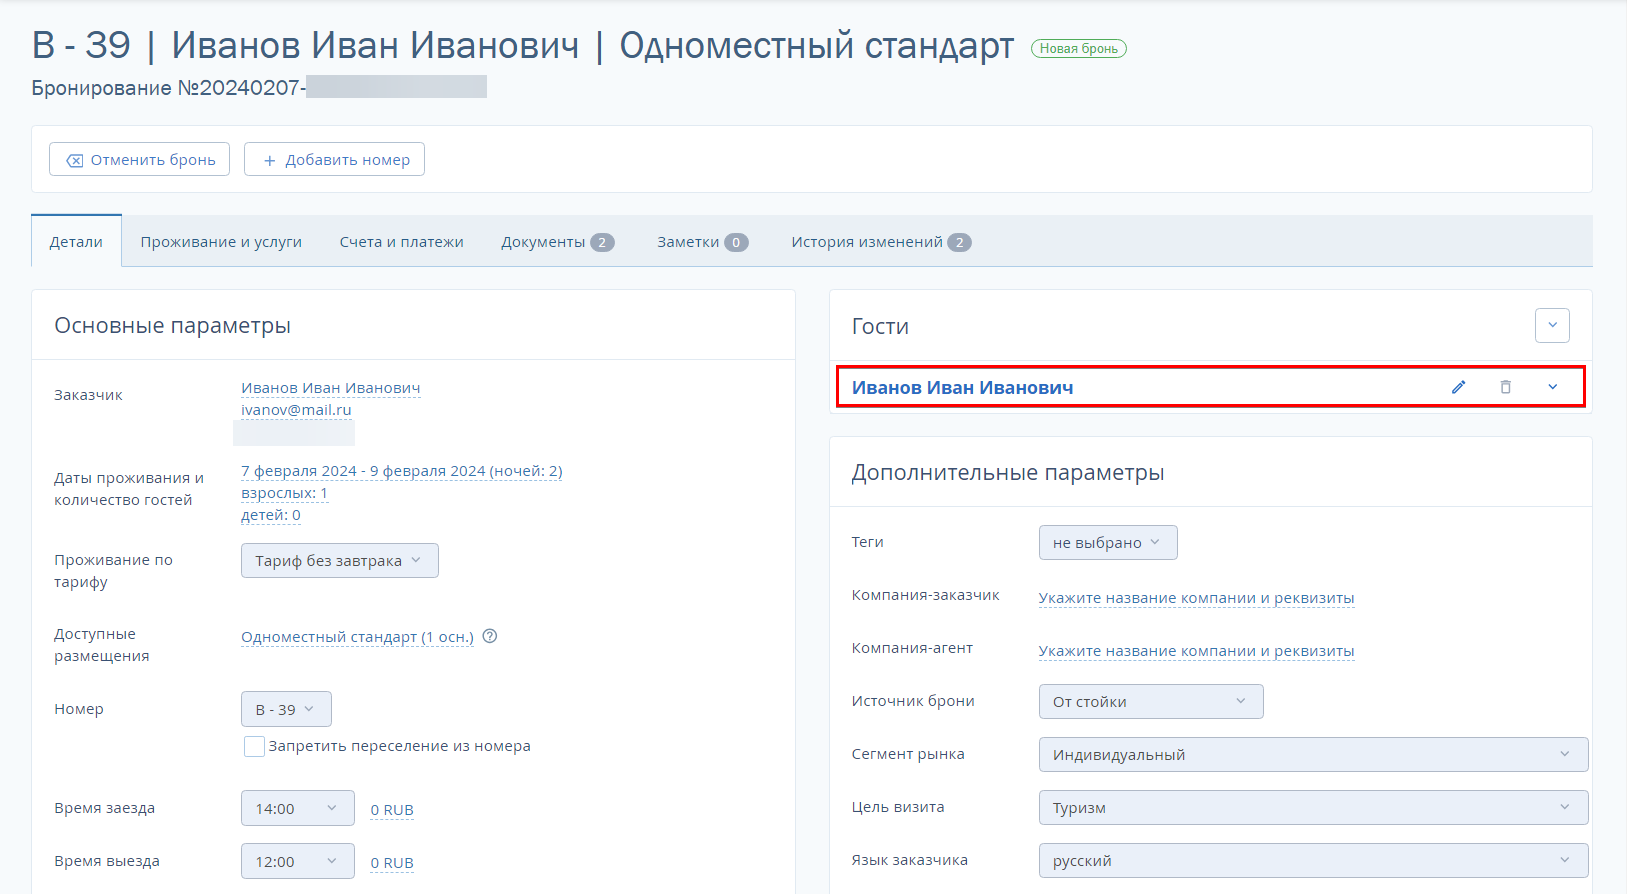Open check-in time 14:00 dropdown
The height and width of the screenshot is (894, 1627).
click(x=298, y=808)
